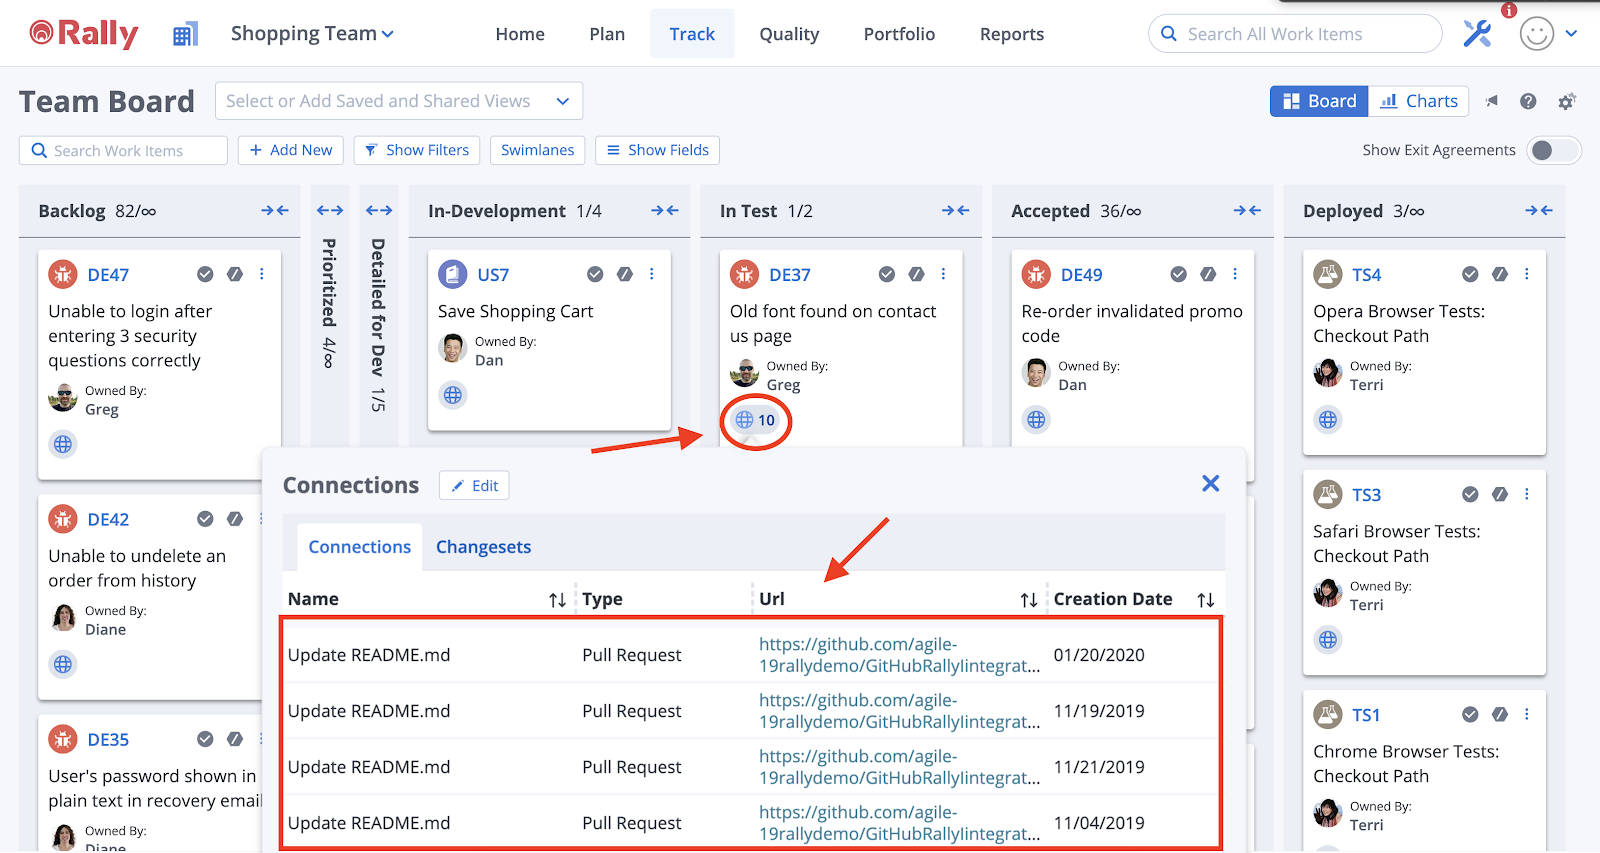Open the Shopping Team project dropdown
The width and height of the screenshot is (1600, 853).
pos(312,34)
